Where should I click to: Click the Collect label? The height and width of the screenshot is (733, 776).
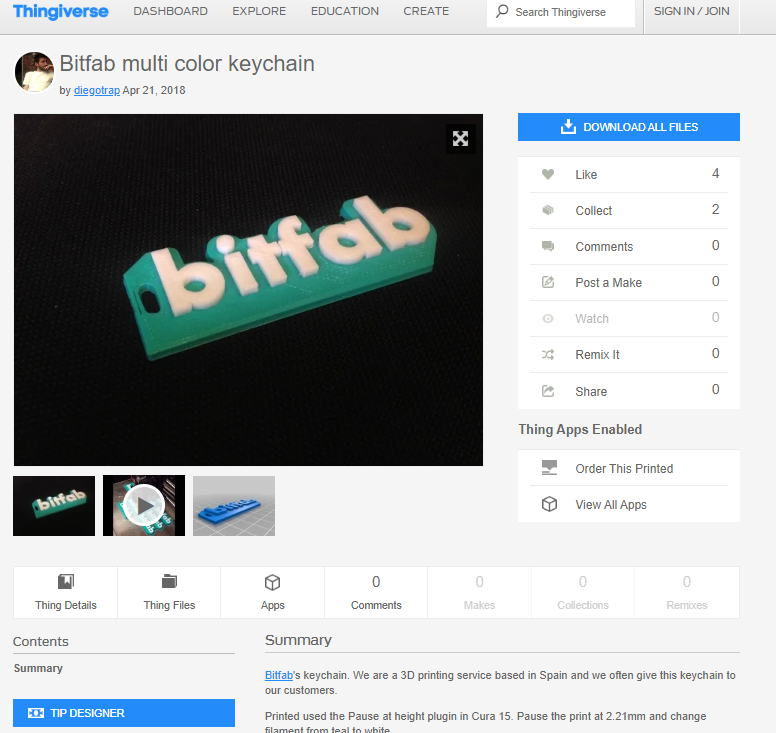[593, 211]
